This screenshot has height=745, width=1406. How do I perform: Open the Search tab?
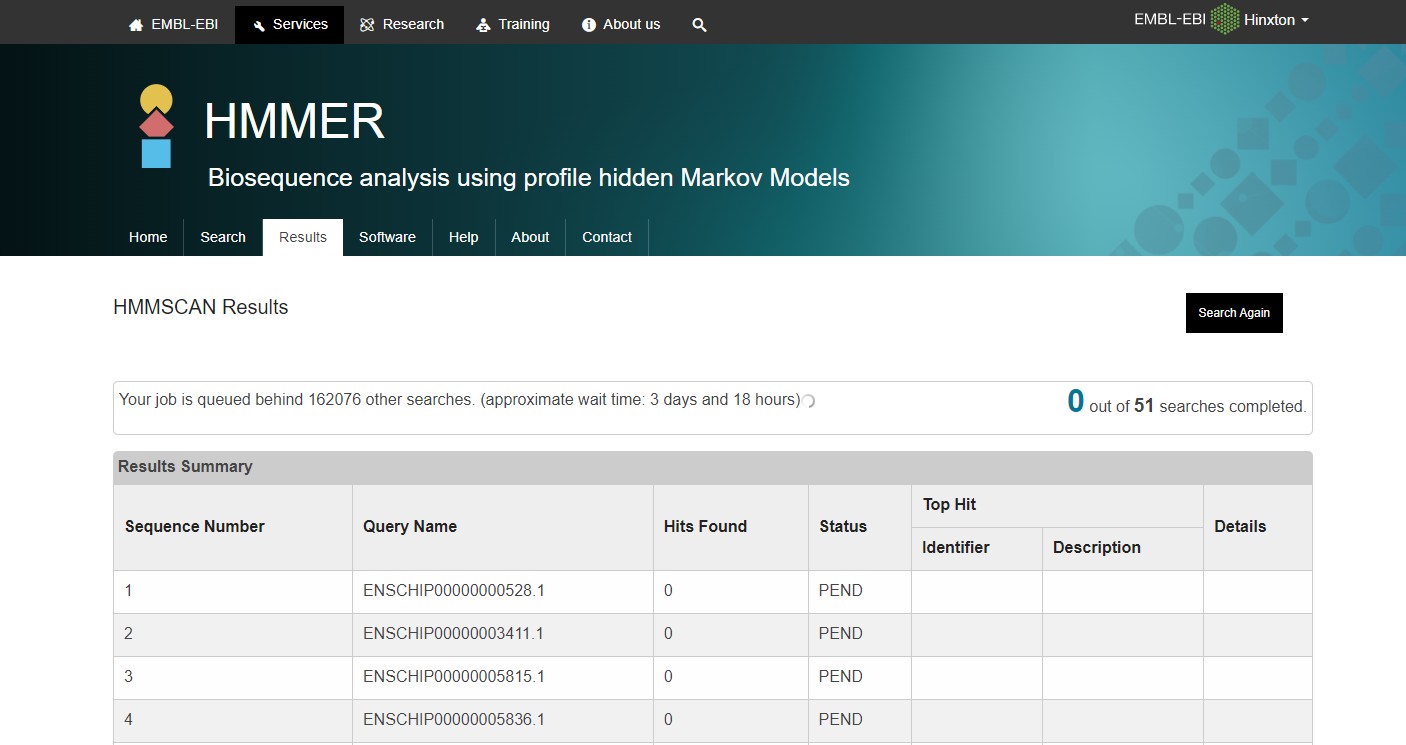tap(223, 237)
